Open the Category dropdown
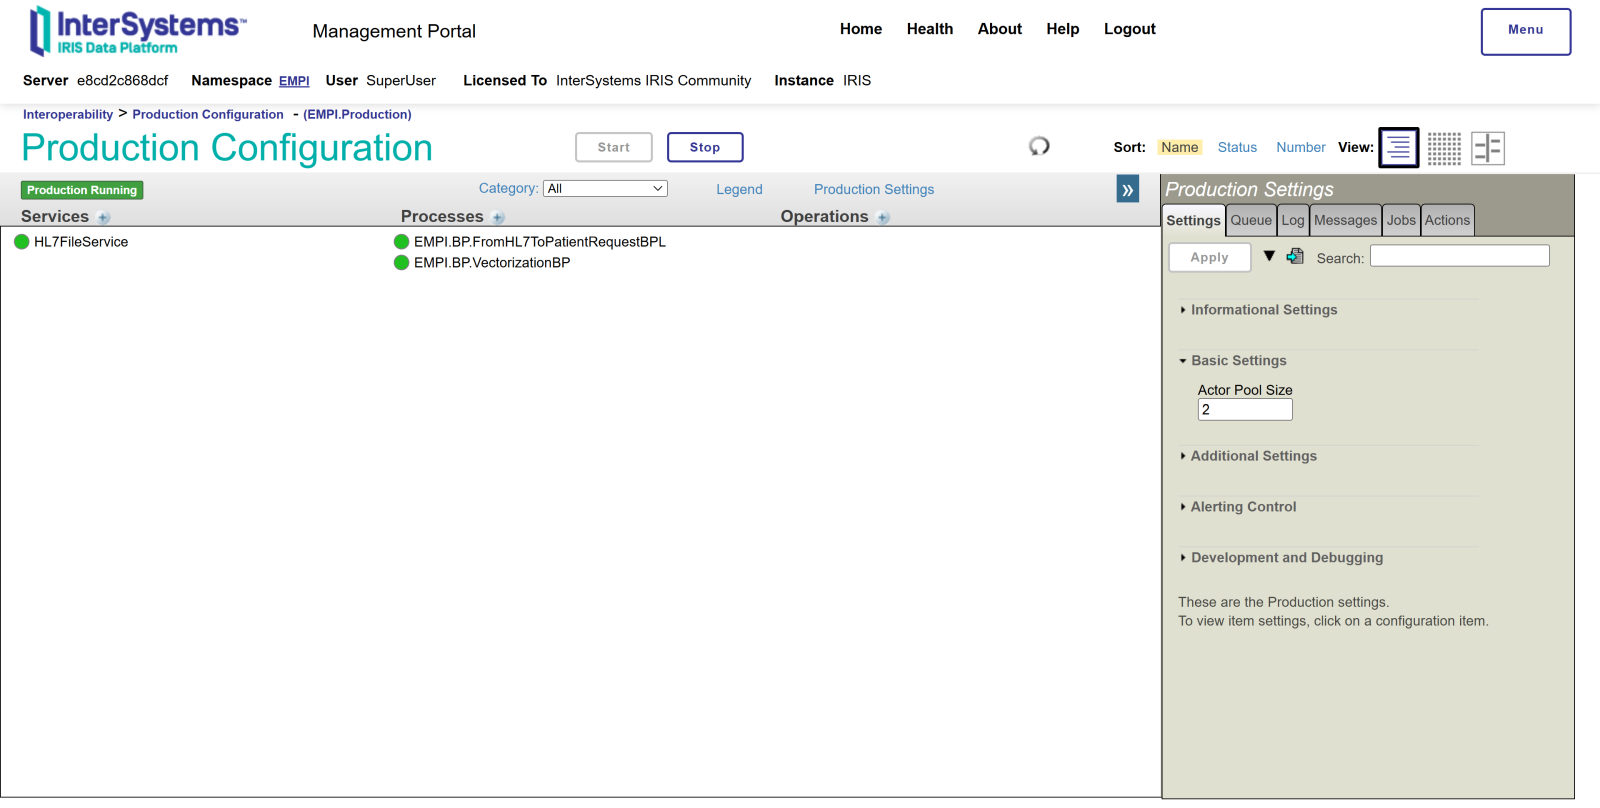The image size is (1600, 808). [605, 189]
